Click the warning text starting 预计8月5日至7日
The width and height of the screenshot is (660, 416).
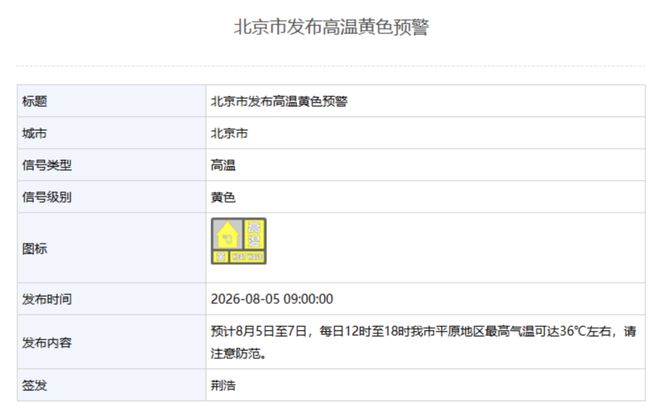pyautogui.click(x=423, y=342)
